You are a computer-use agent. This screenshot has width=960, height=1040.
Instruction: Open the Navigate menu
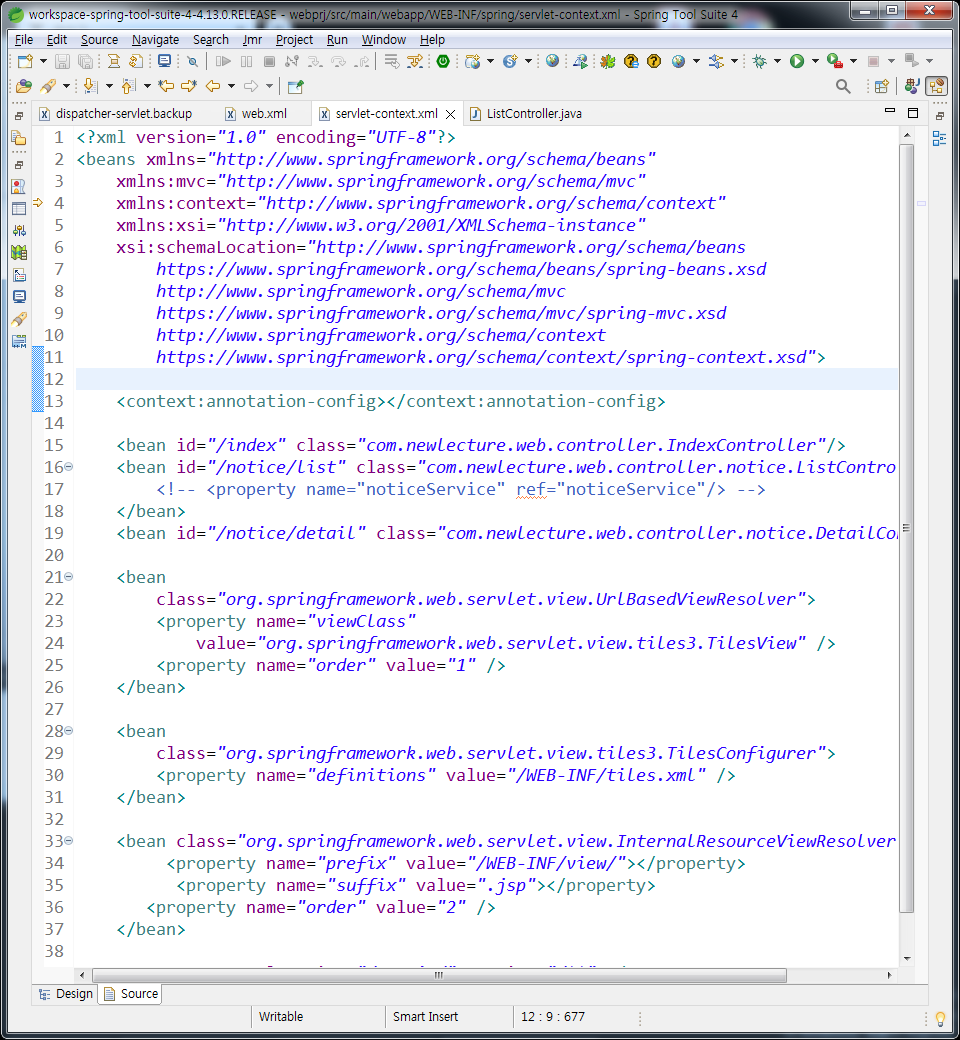[155, 40]
